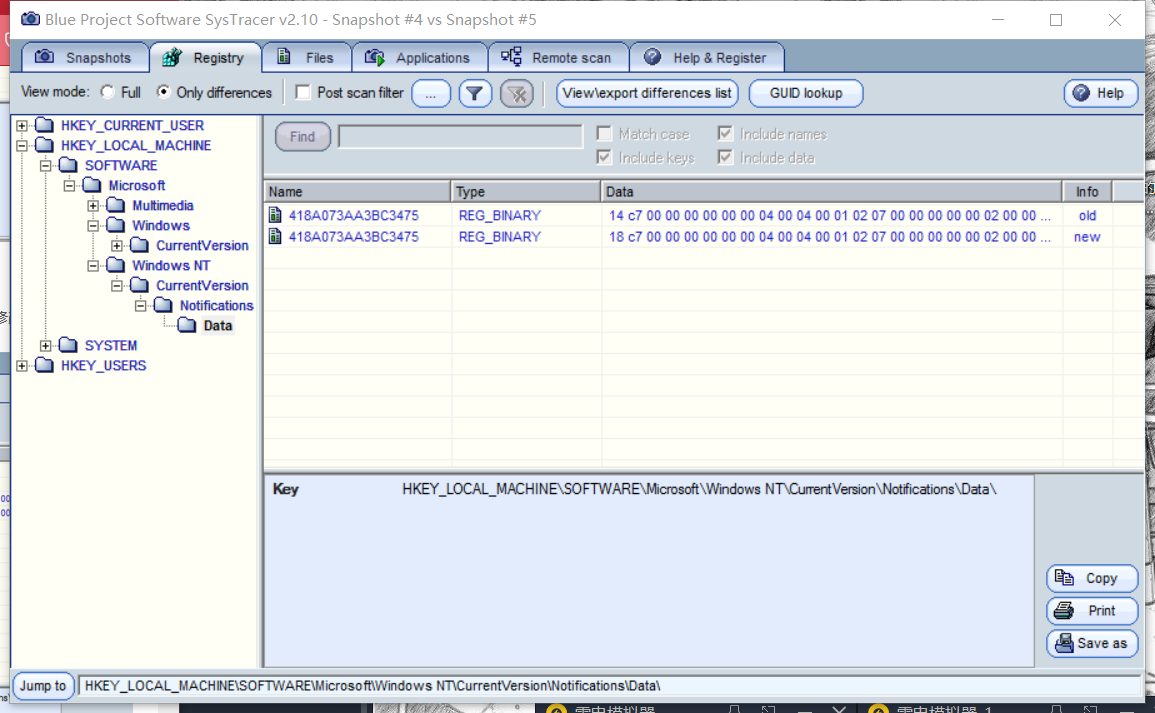The width and height of the screenshot is (1155, 713).
Task: Click the data value beginning with '14 c7 00 00'
Action: pyautogui.click(x=829, y=215)
